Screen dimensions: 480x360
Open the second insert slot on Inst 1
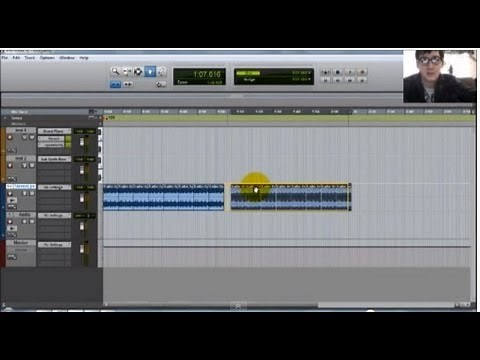tap(52, 145)
